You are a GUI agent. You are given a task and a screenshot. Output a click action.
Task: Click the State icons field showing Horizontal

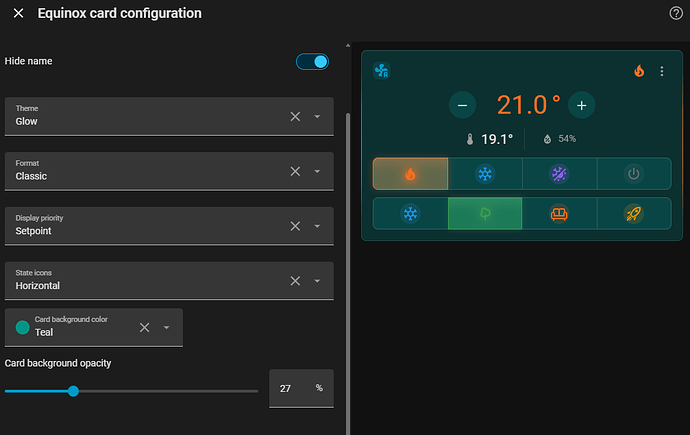169,281
